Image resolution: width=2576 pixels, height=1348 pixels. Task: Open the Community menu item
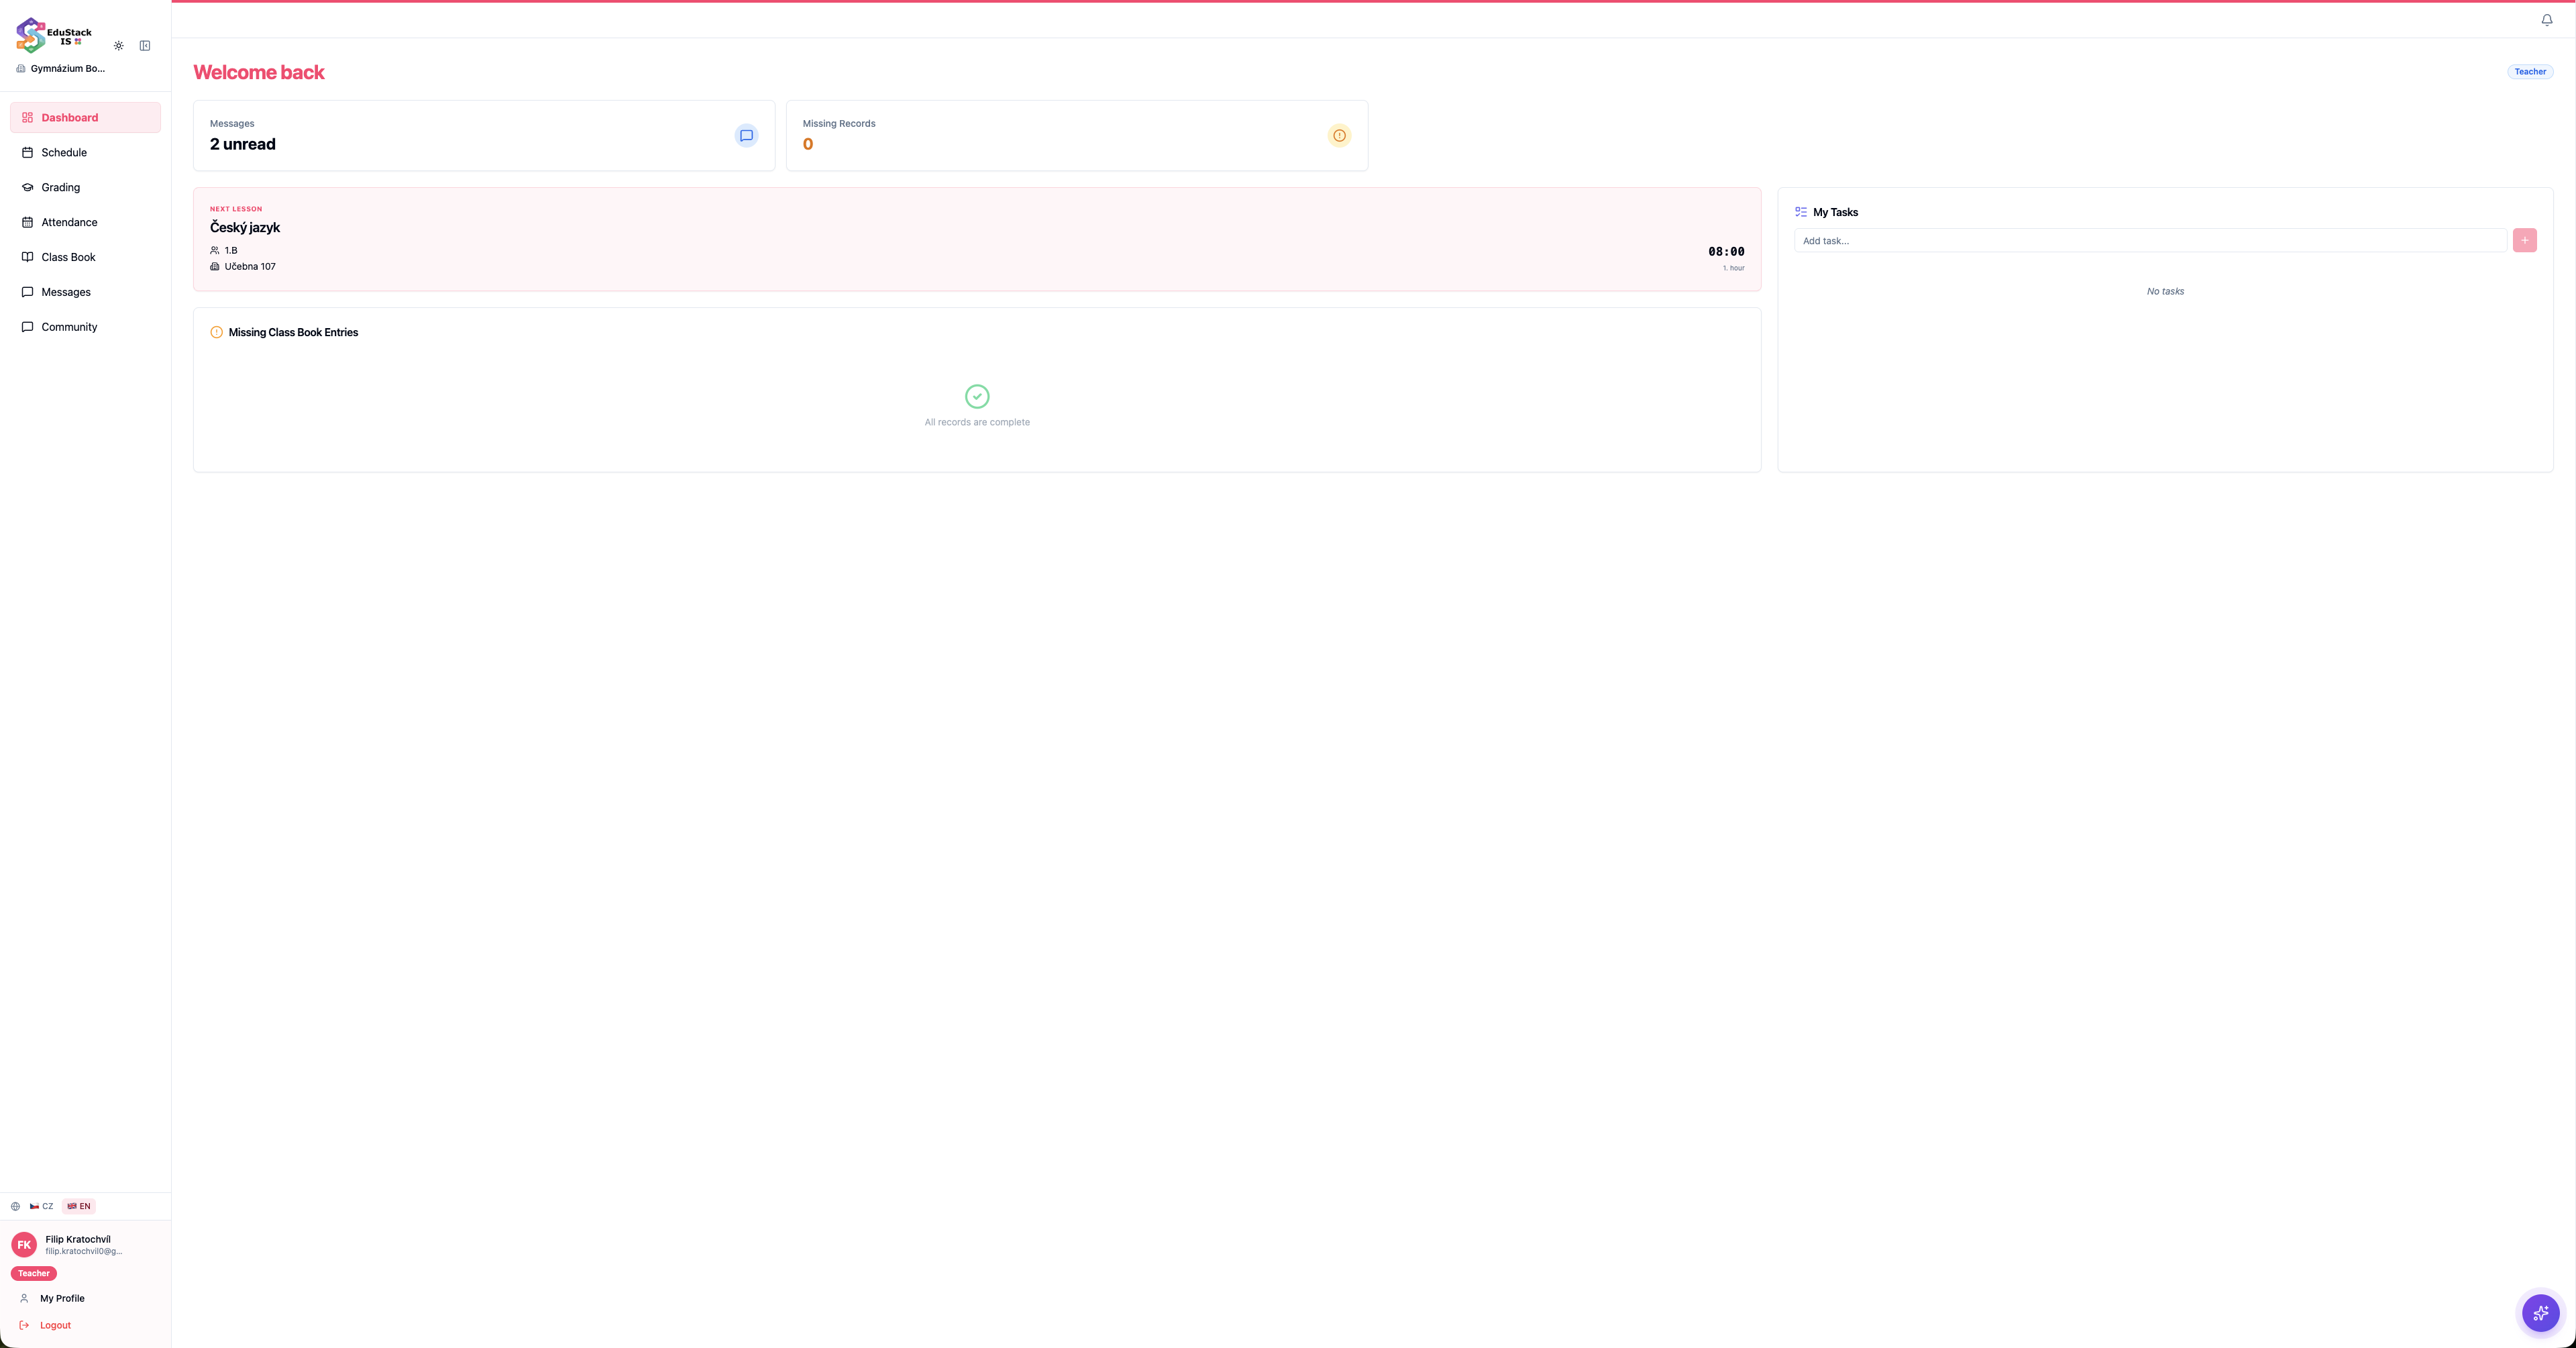[x=85, y=327]
